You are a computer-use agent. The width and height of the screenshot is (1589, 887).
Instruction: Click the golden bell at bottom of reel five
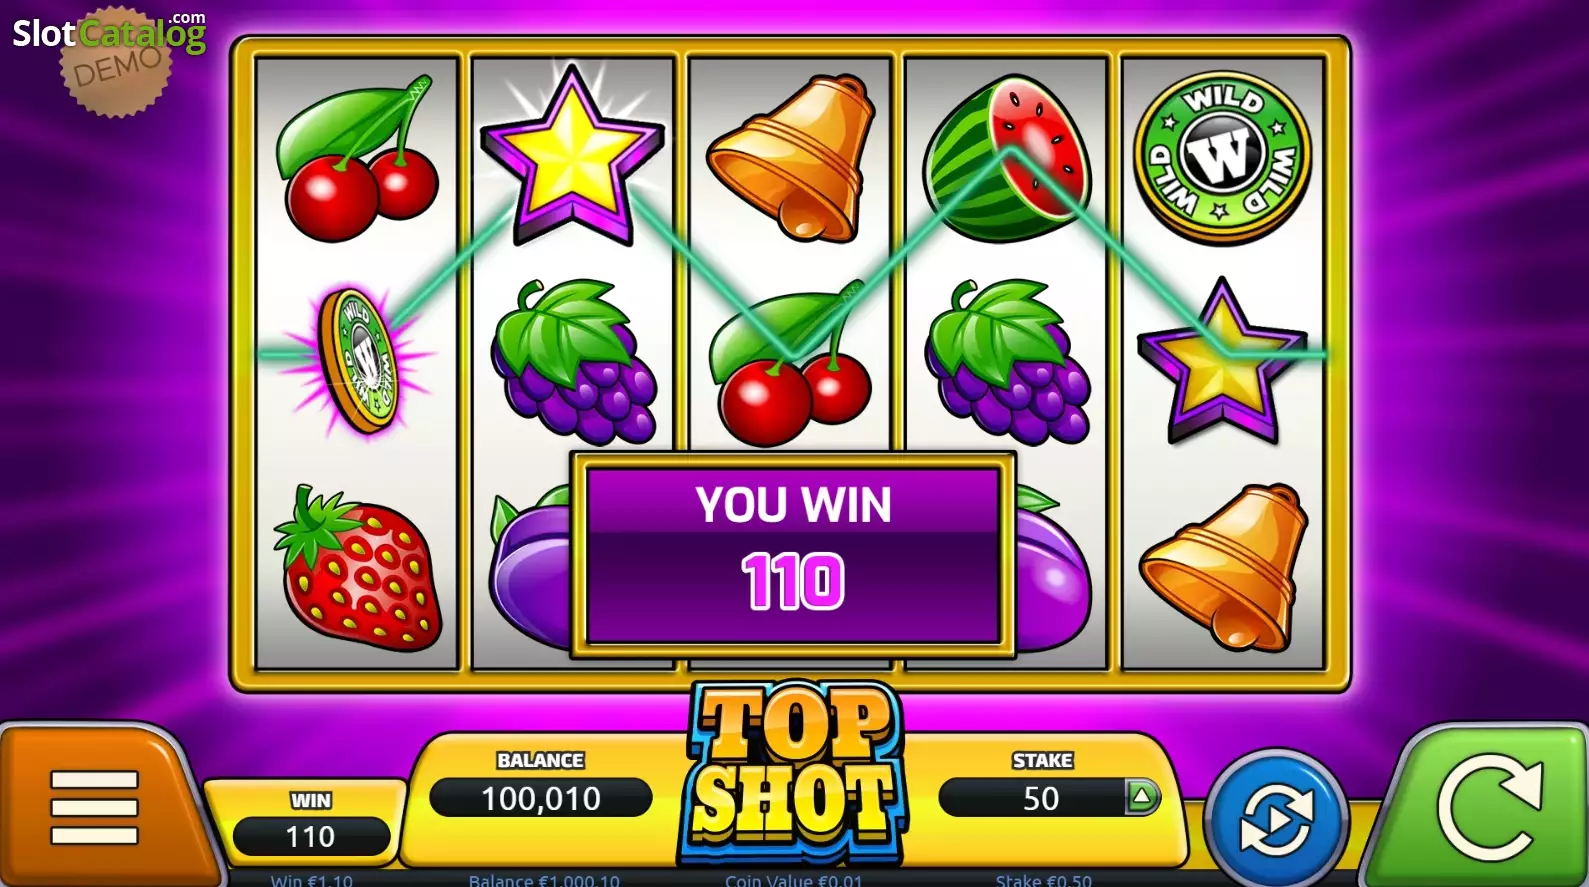click(x=1224, y=568)
